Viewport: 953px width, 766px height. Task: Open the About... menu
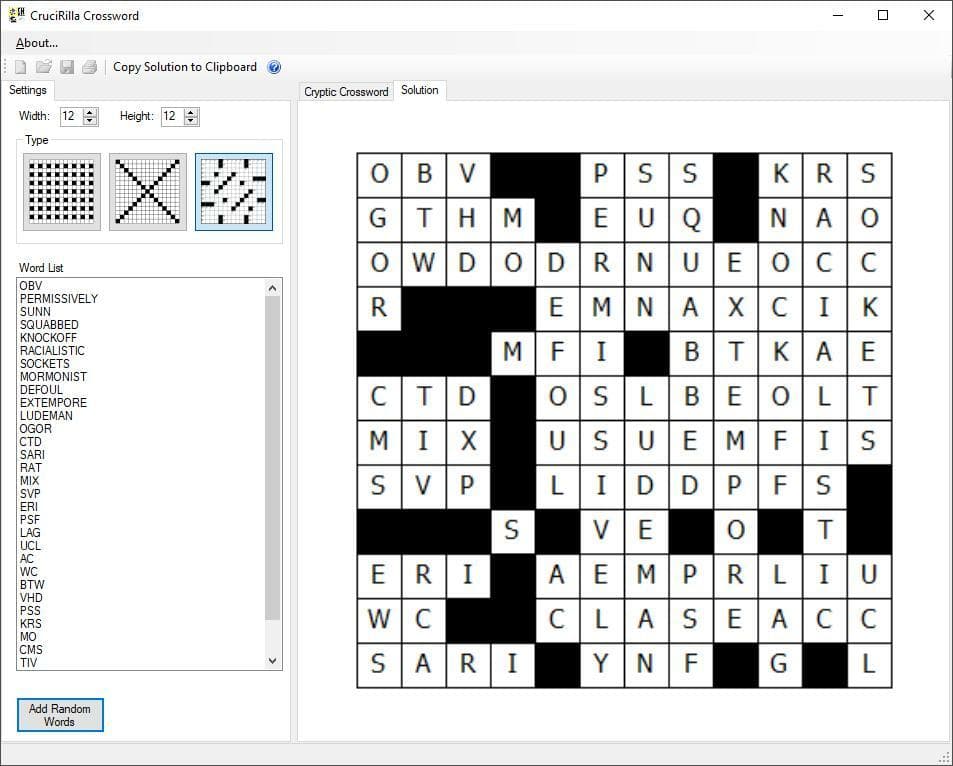[36, 43]
